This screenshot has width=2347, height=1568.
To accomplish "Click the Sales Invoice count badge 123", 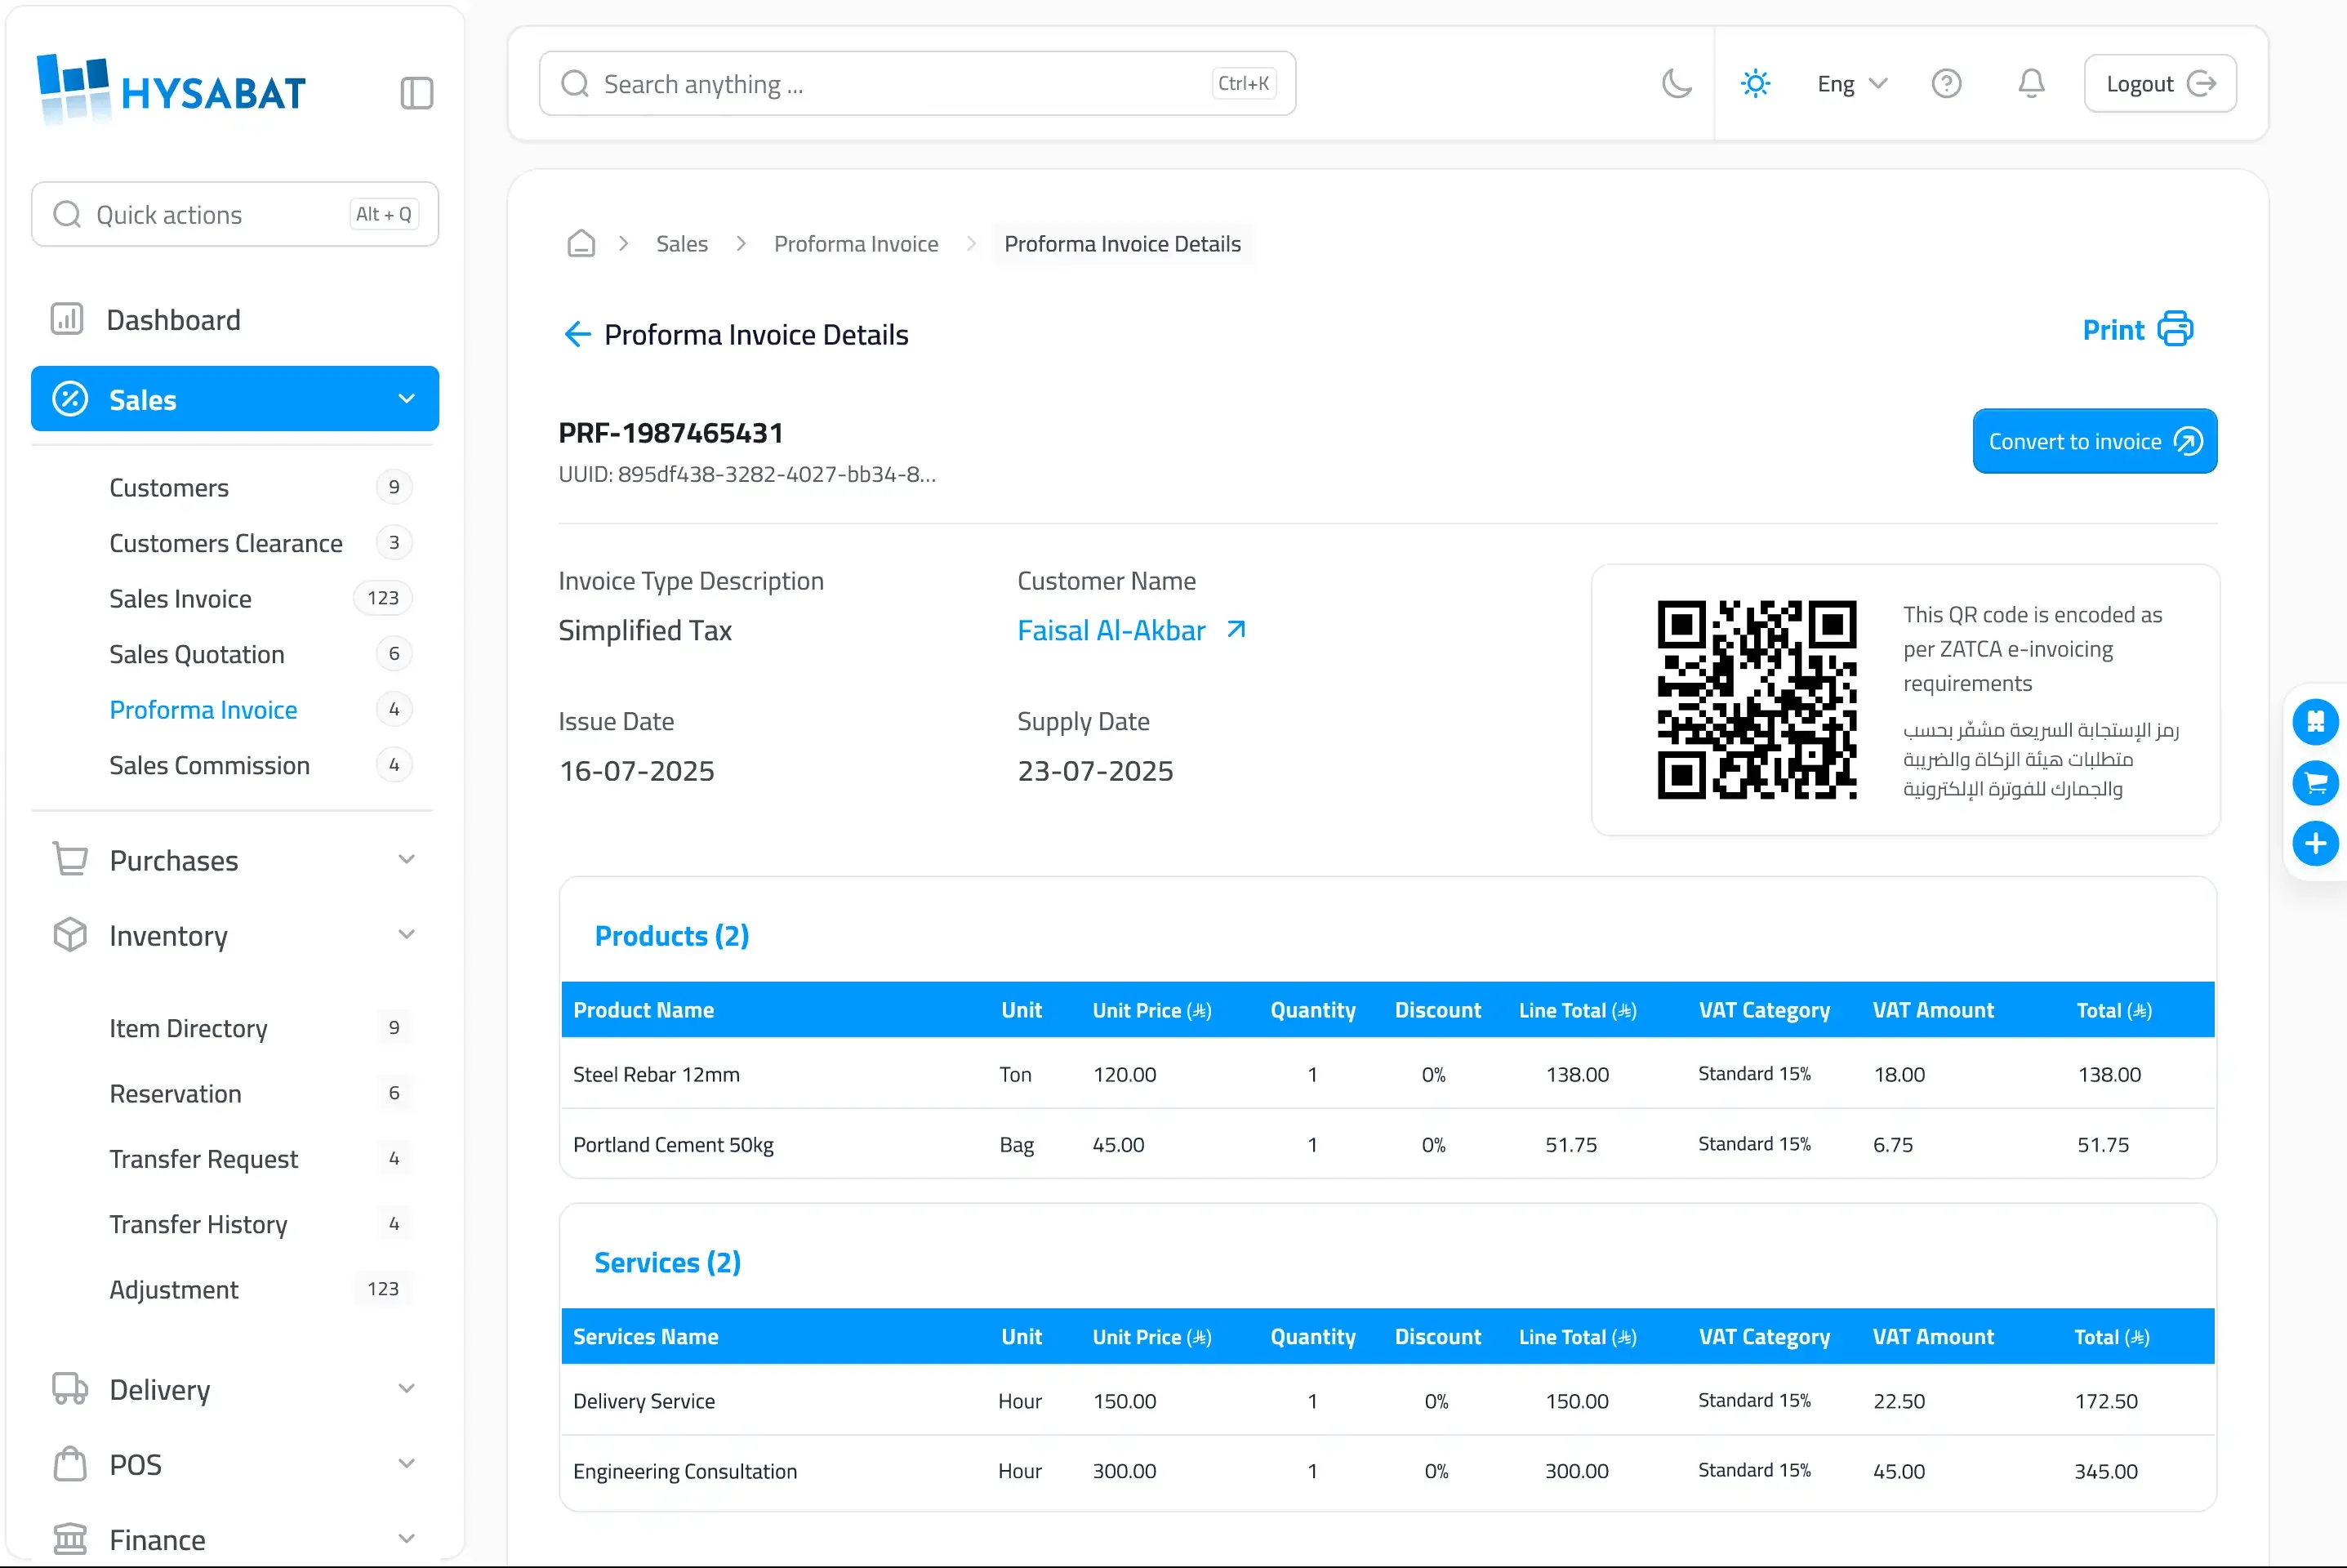I will pyautogui.click(x=383, y=598).
